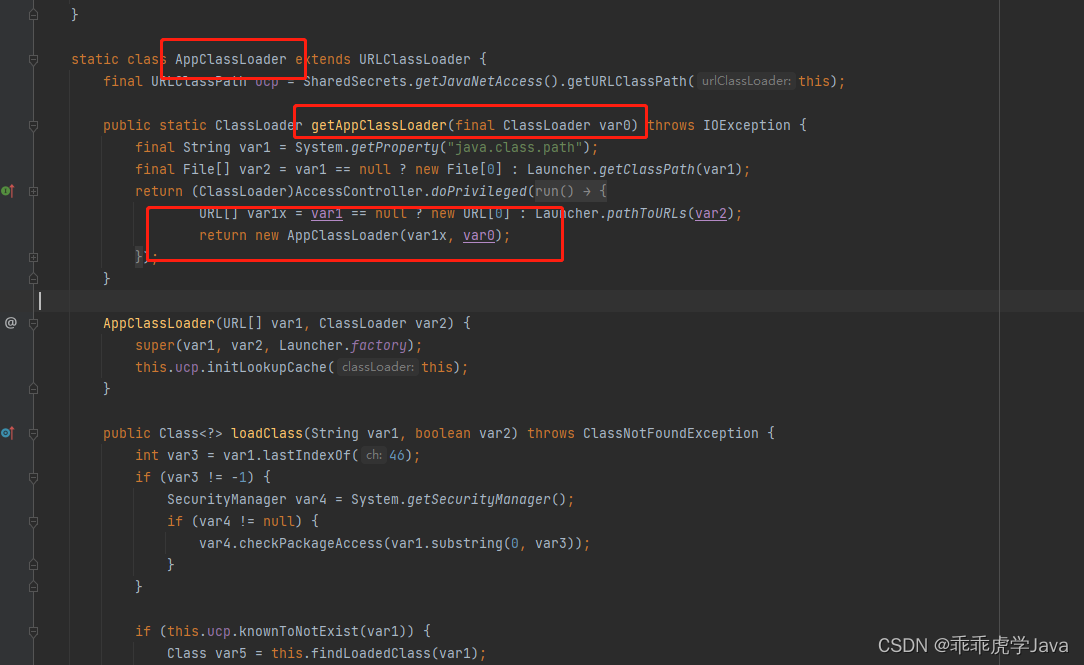Place the caret on the empty highlighted line
1084x665 pixels.
[x=553, y=301]
